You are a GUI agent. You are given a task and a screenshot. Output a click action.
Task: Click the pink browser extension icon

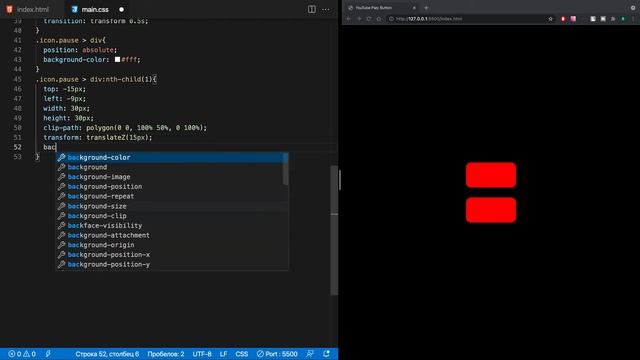pos(573,19)
